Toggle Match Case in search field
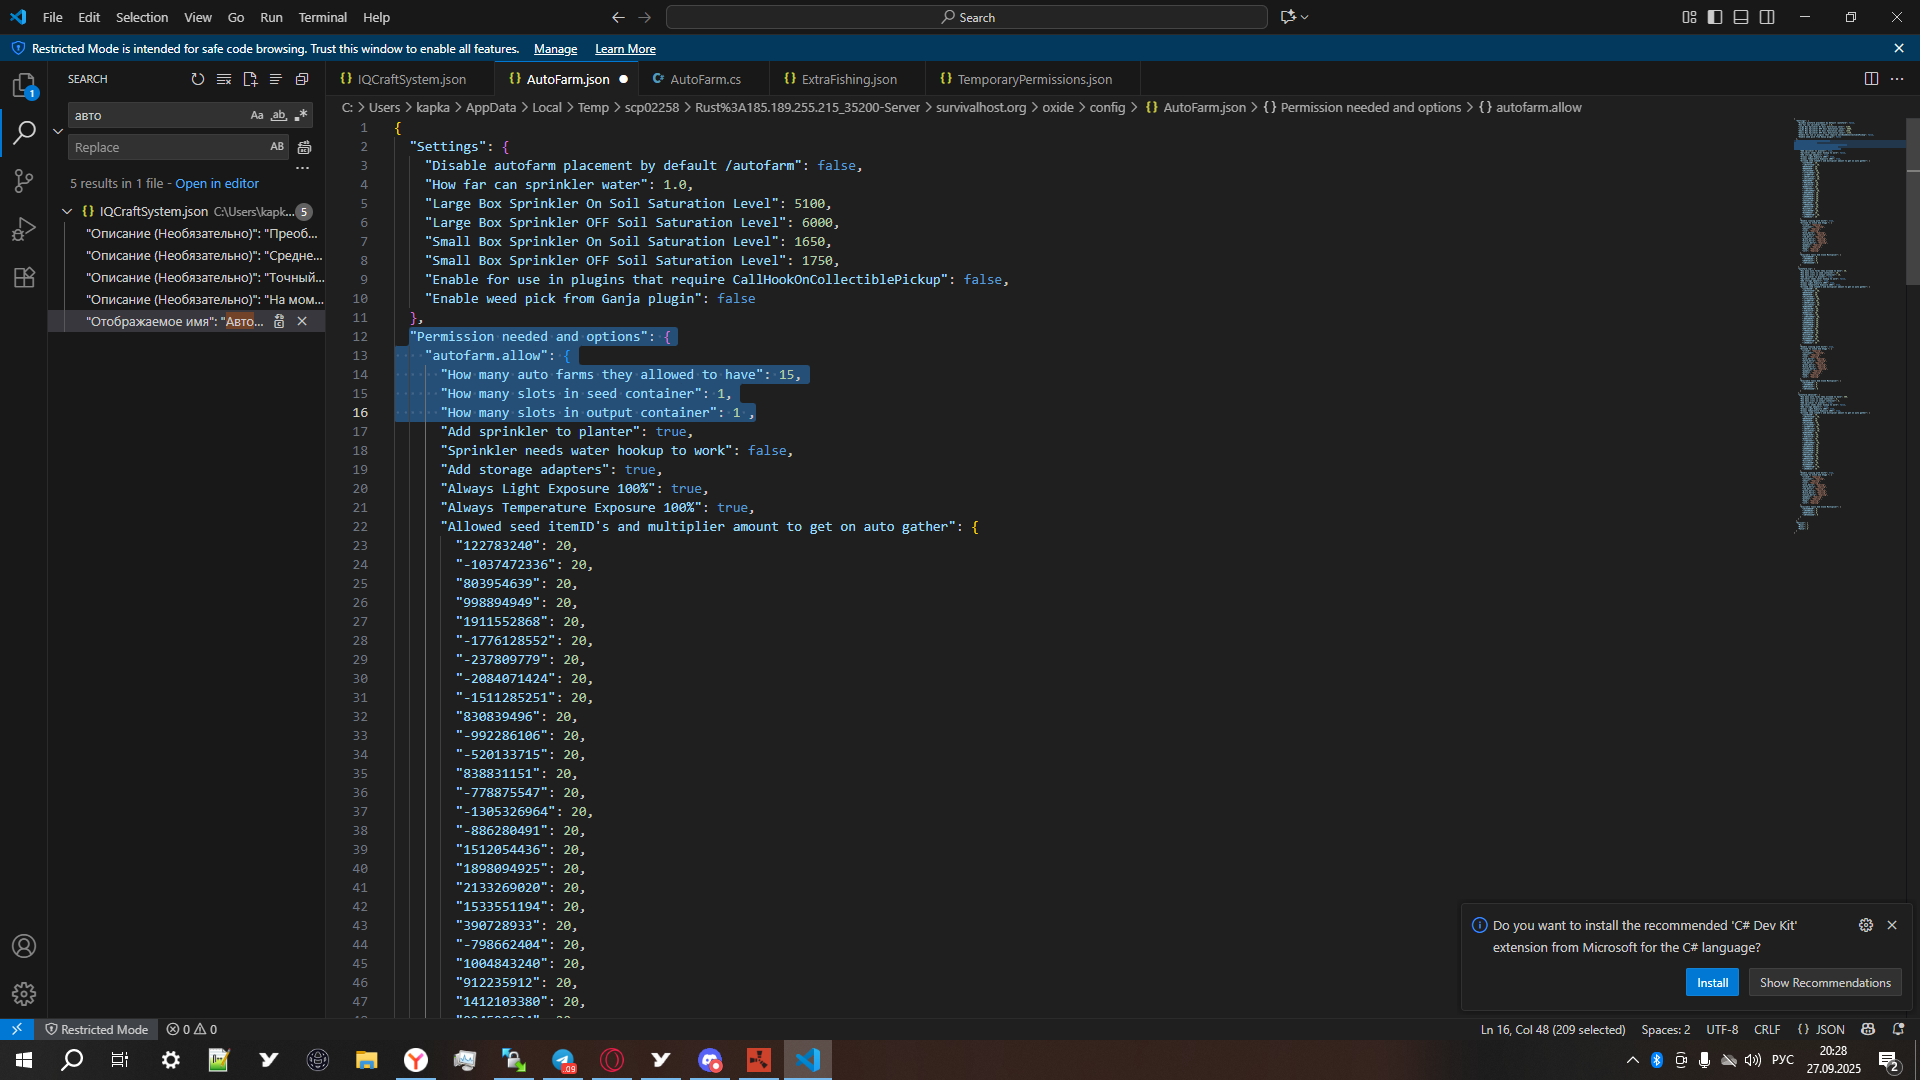The height and width of the screenshot is (1080, 1920). (257, 116)
